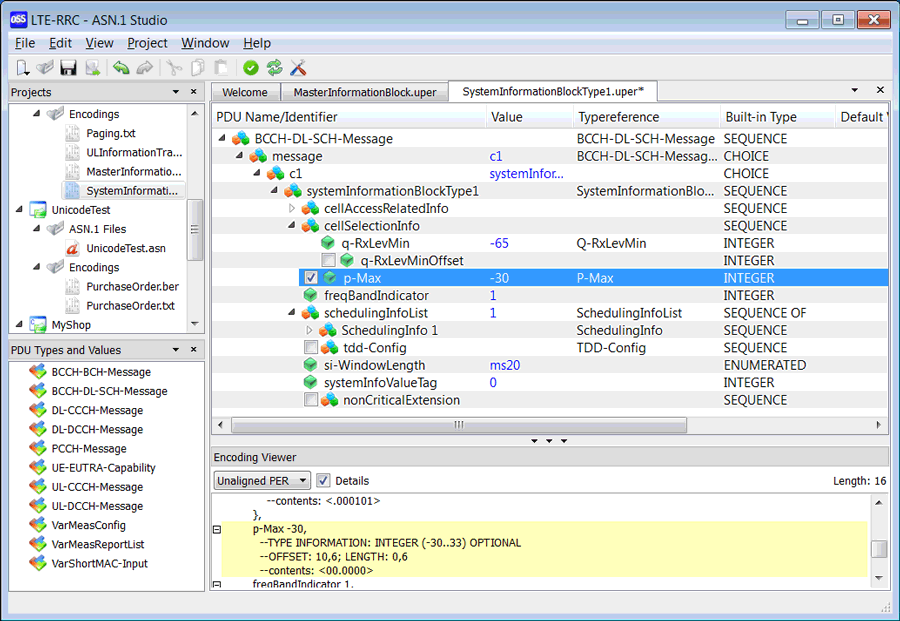Click the Copy toolbar icon
This screenshot has height=621, width=900.
[197, 68]
